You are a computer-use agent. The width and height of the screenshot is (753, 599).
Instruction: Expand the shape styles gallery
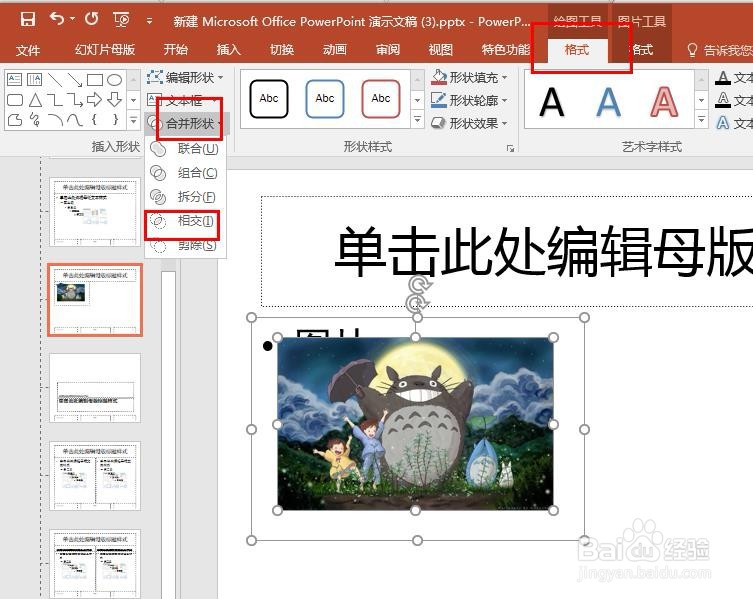tap(417, 119)
